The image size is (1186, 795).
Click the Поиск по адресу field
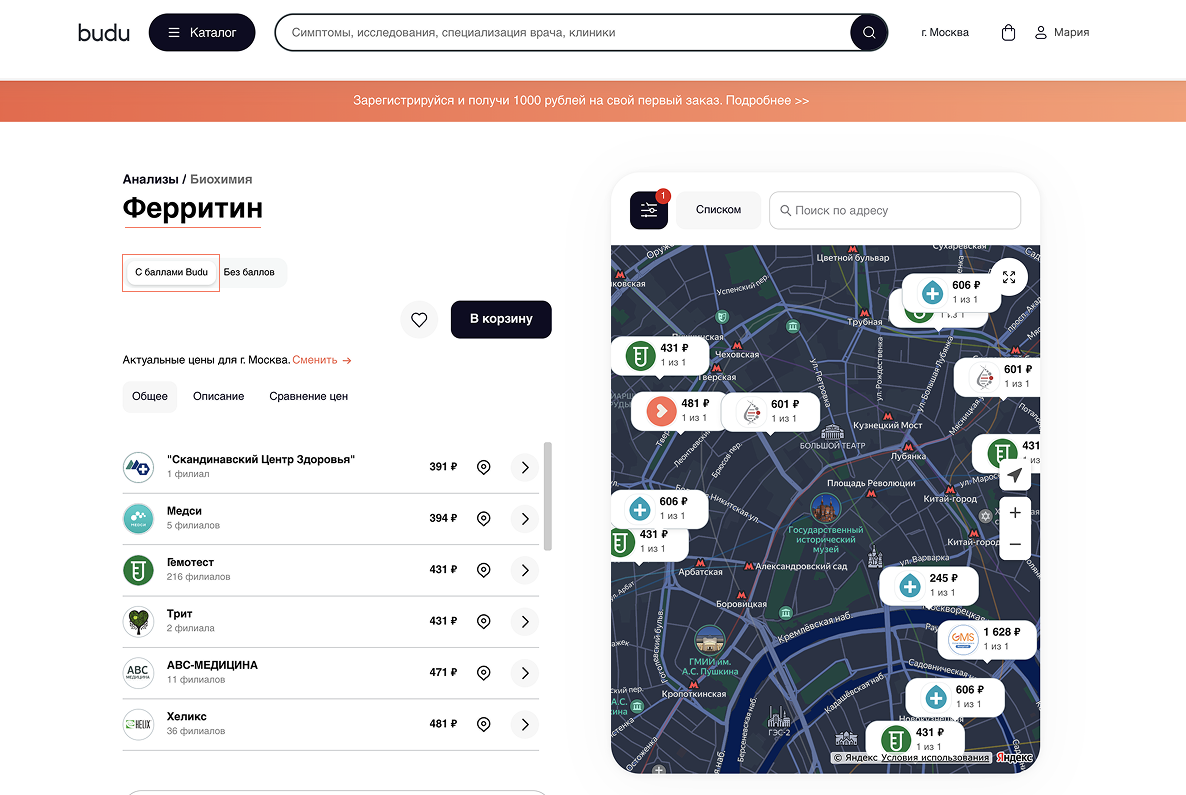coord(895,210)
